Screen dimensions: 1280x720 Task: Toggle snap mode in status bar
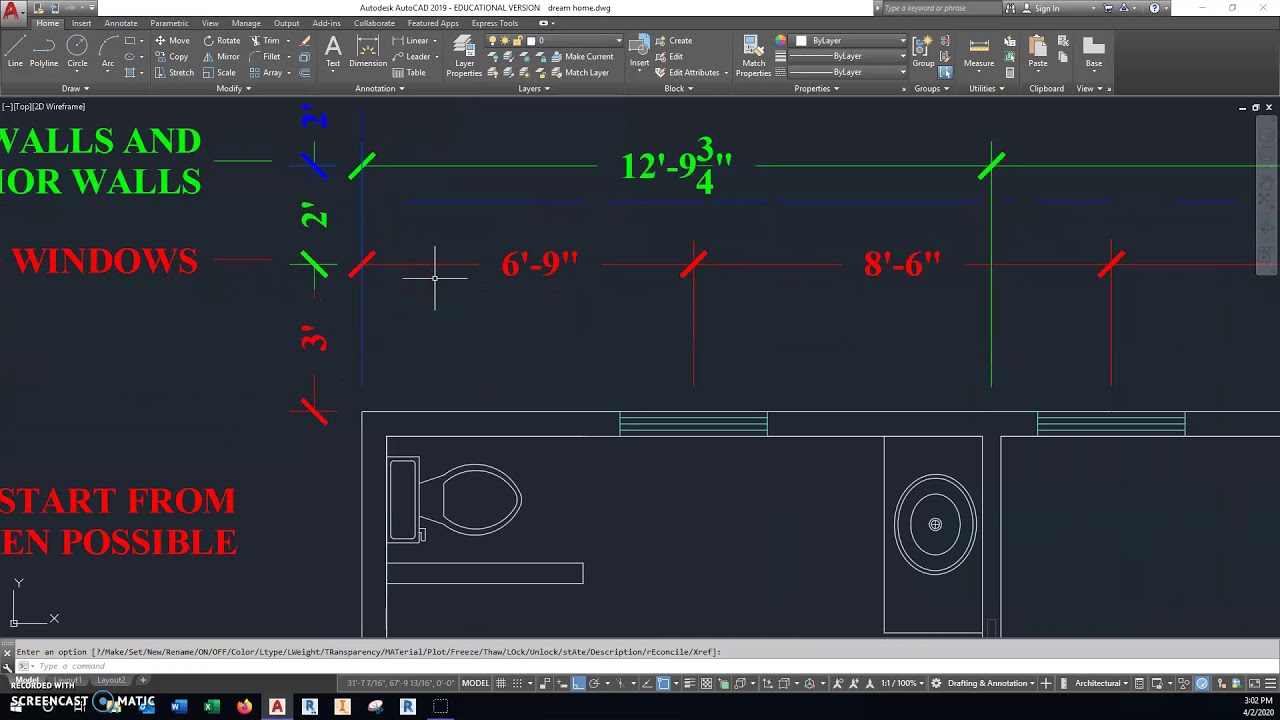click(x=519, y=684)
